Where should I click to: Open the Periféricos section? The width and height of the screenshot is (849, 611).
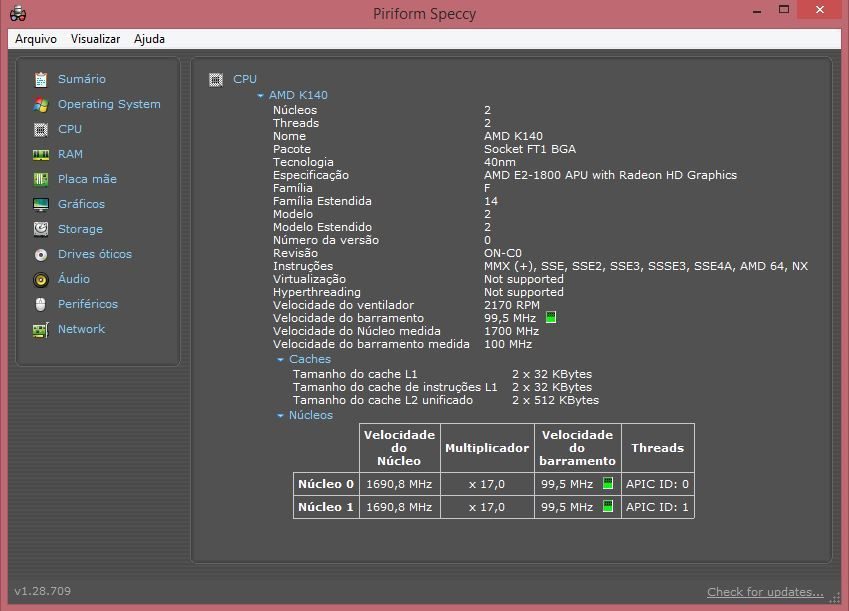tap(88, 304)
